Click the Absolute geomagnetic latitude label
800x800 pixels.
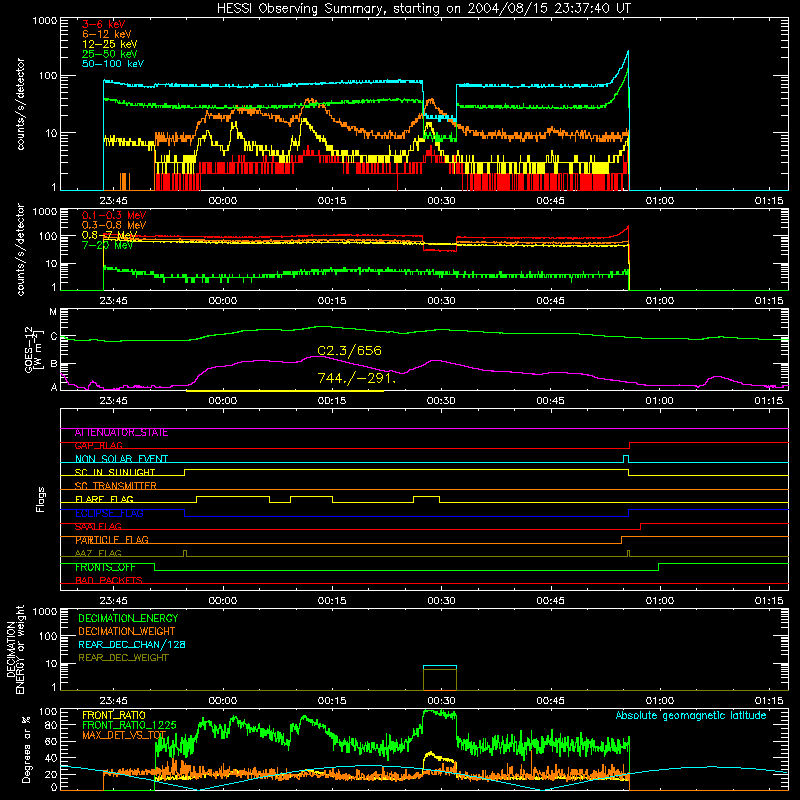pos(691,716)
